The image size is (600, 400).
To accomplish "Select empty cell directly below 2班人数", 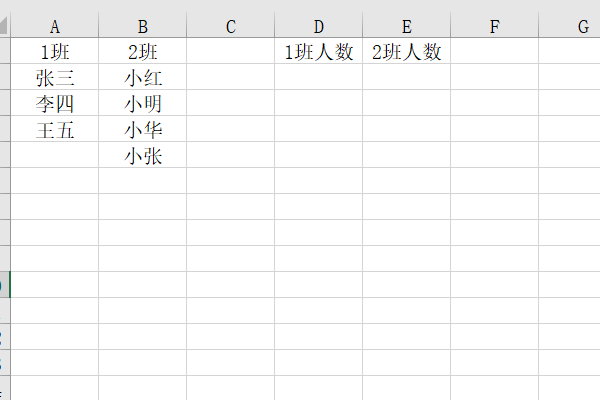I will coord(406,79).
